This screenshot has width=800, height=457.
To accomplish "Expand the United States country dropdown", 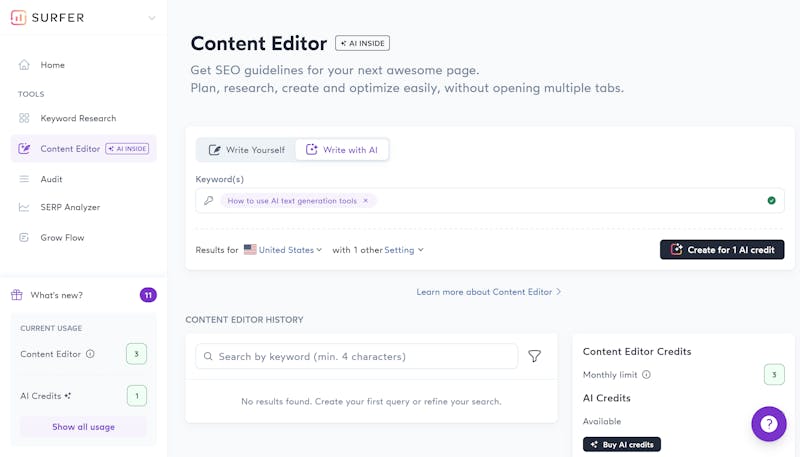I will 283,250.
